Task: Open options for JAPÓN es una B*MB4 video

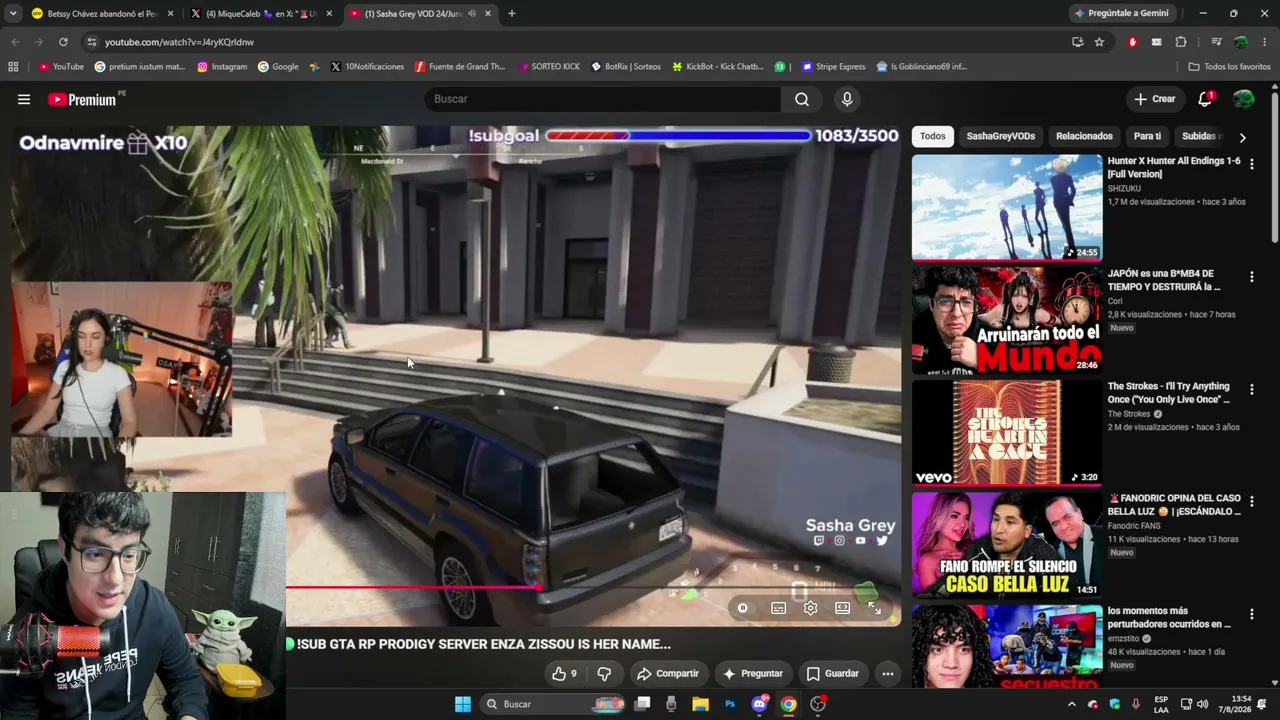Action: pyautogui.click(x=1251, y=276)
